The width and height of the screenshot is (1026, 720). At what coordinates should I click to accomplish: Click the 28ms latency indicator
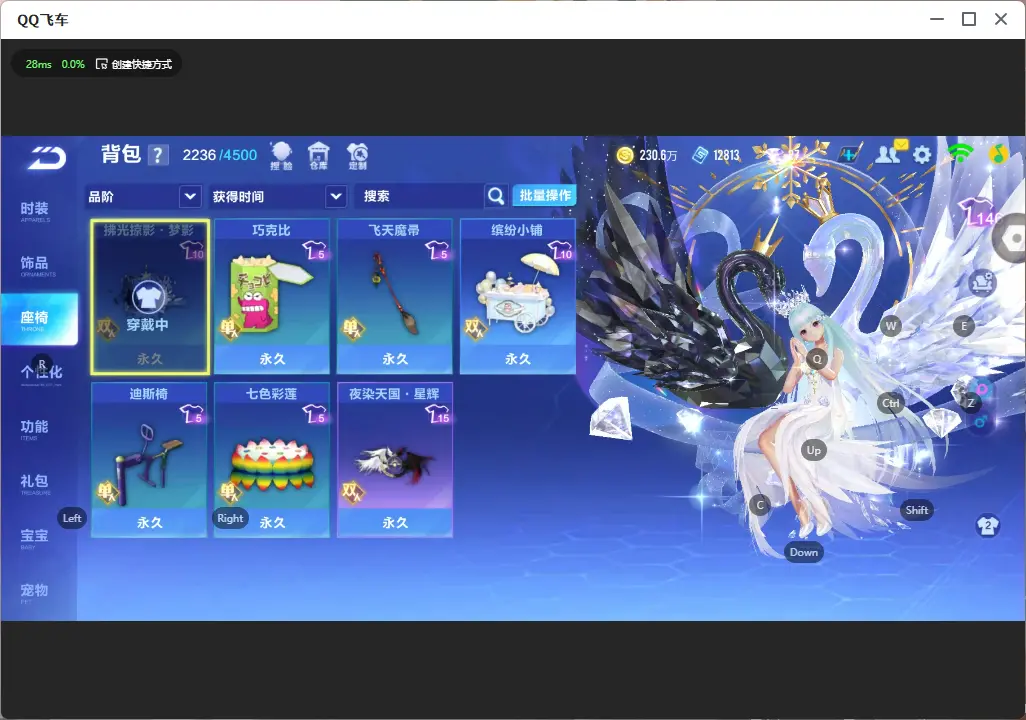coord(39,64)
